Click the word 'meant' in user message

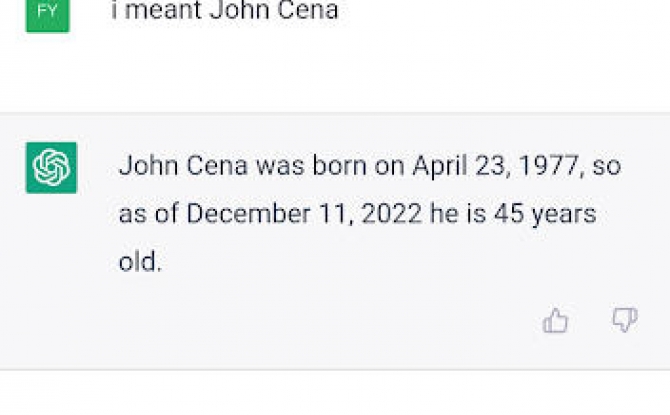[x=163, y=10]
